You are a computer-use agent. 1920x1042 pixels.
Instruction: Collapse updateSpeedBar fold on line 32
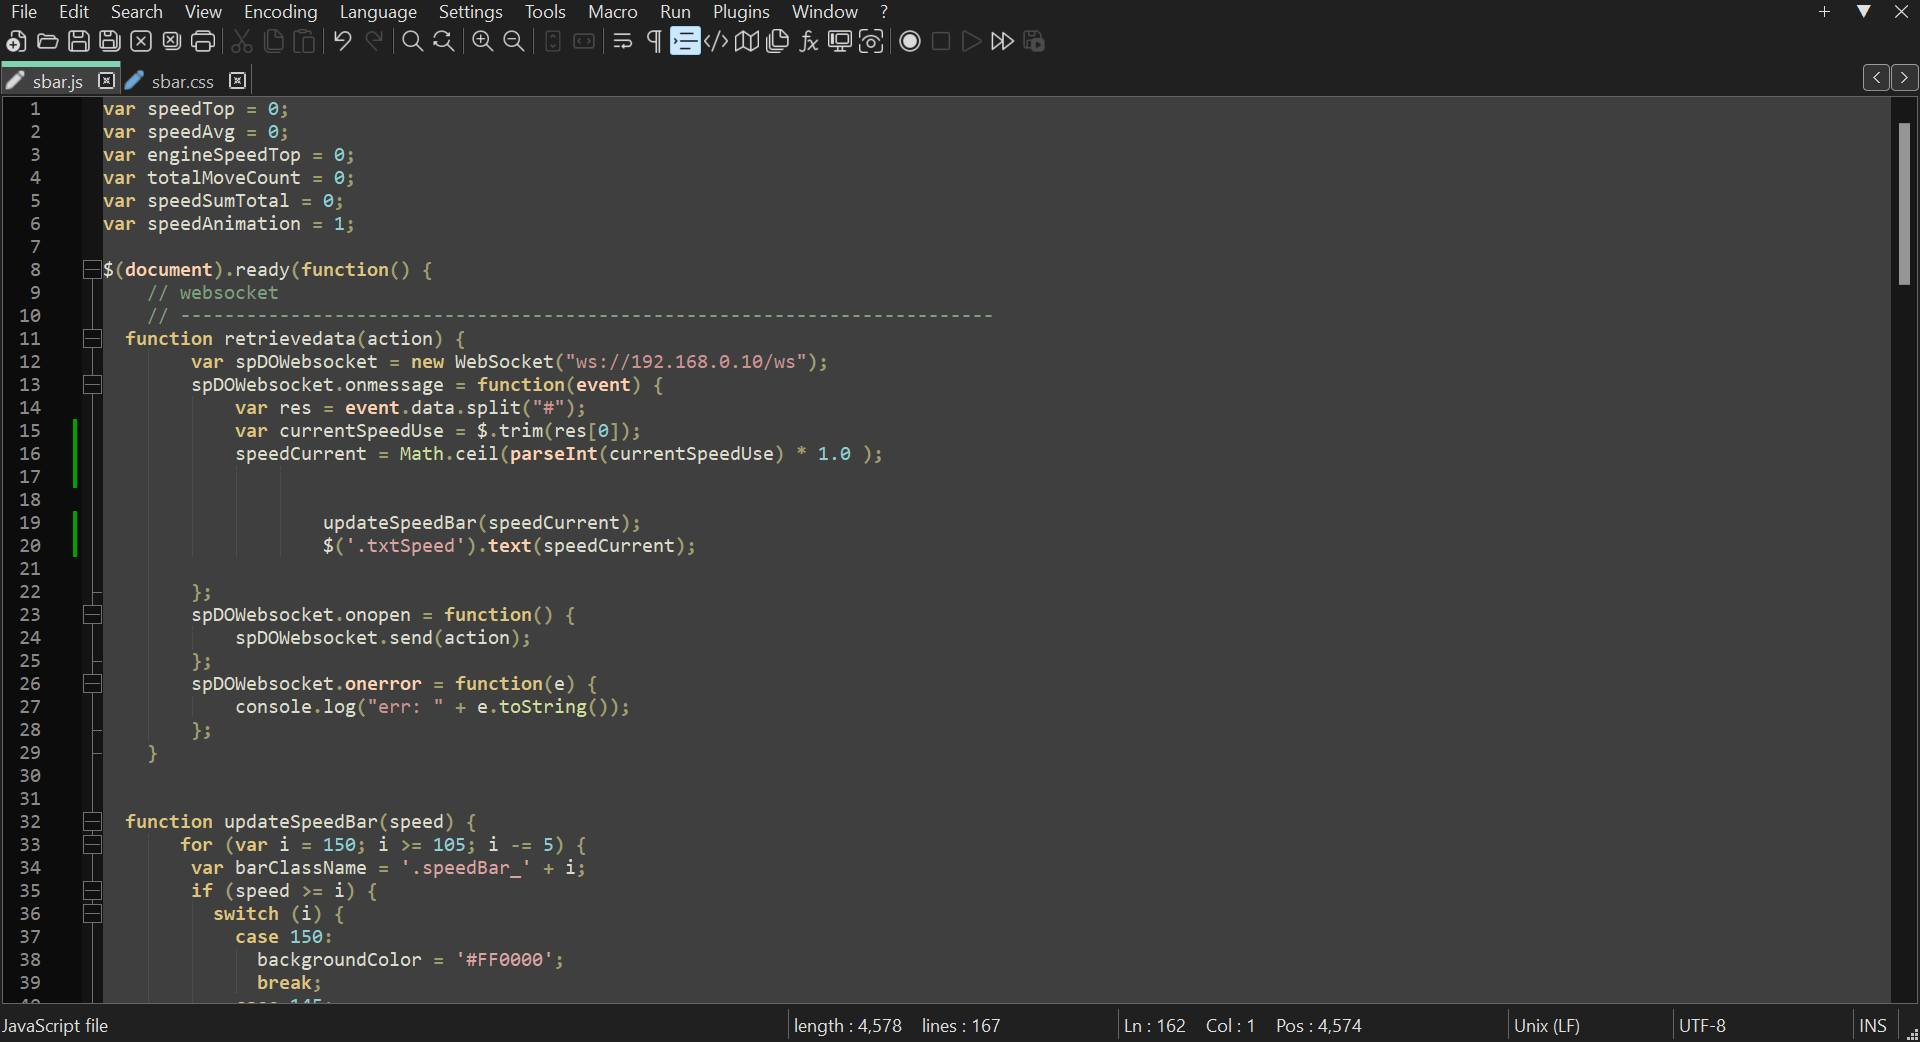92,822
